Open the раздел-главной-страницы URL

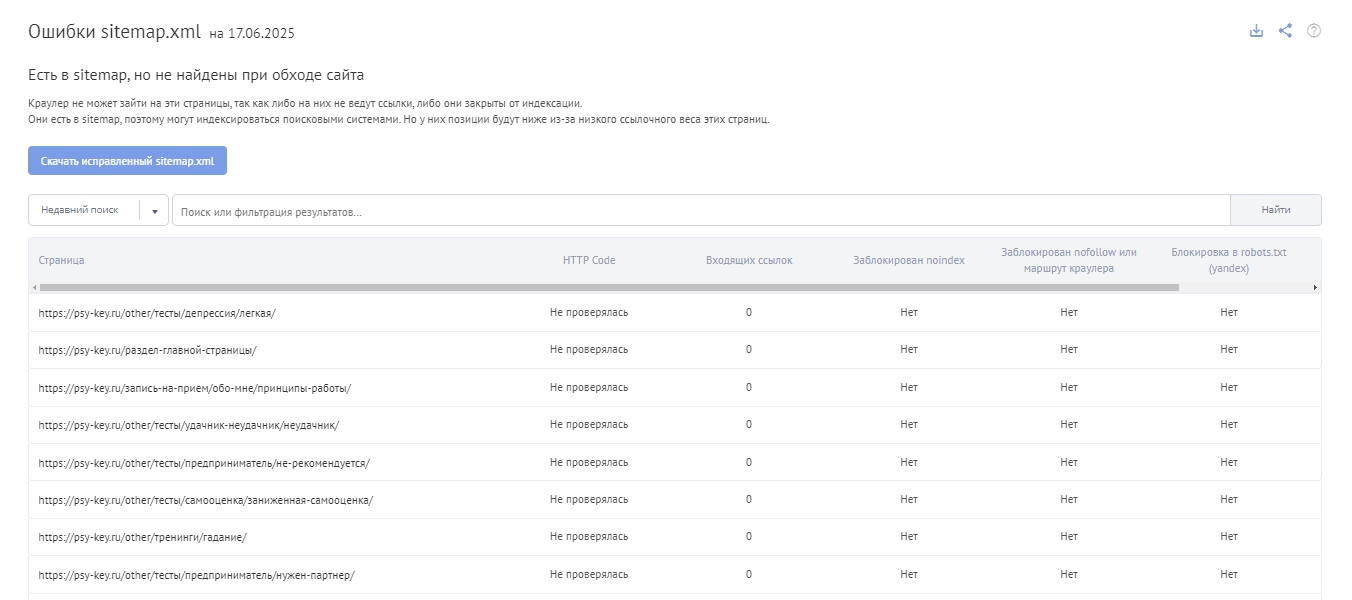148,350
